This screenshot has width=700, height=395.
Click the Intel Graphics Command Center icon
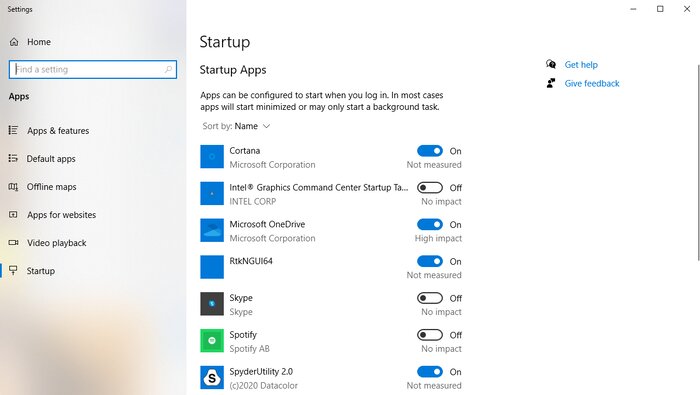click(212, 193)
